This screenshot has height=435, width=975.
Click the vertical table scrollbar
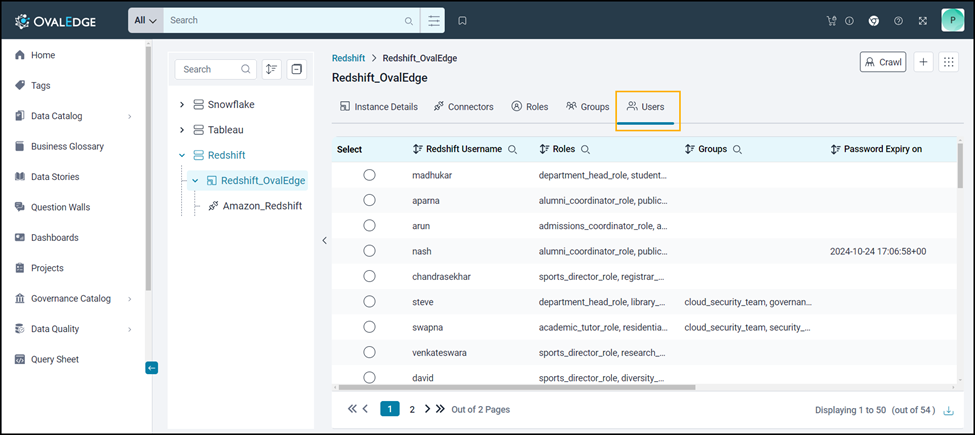pos(960,165)
